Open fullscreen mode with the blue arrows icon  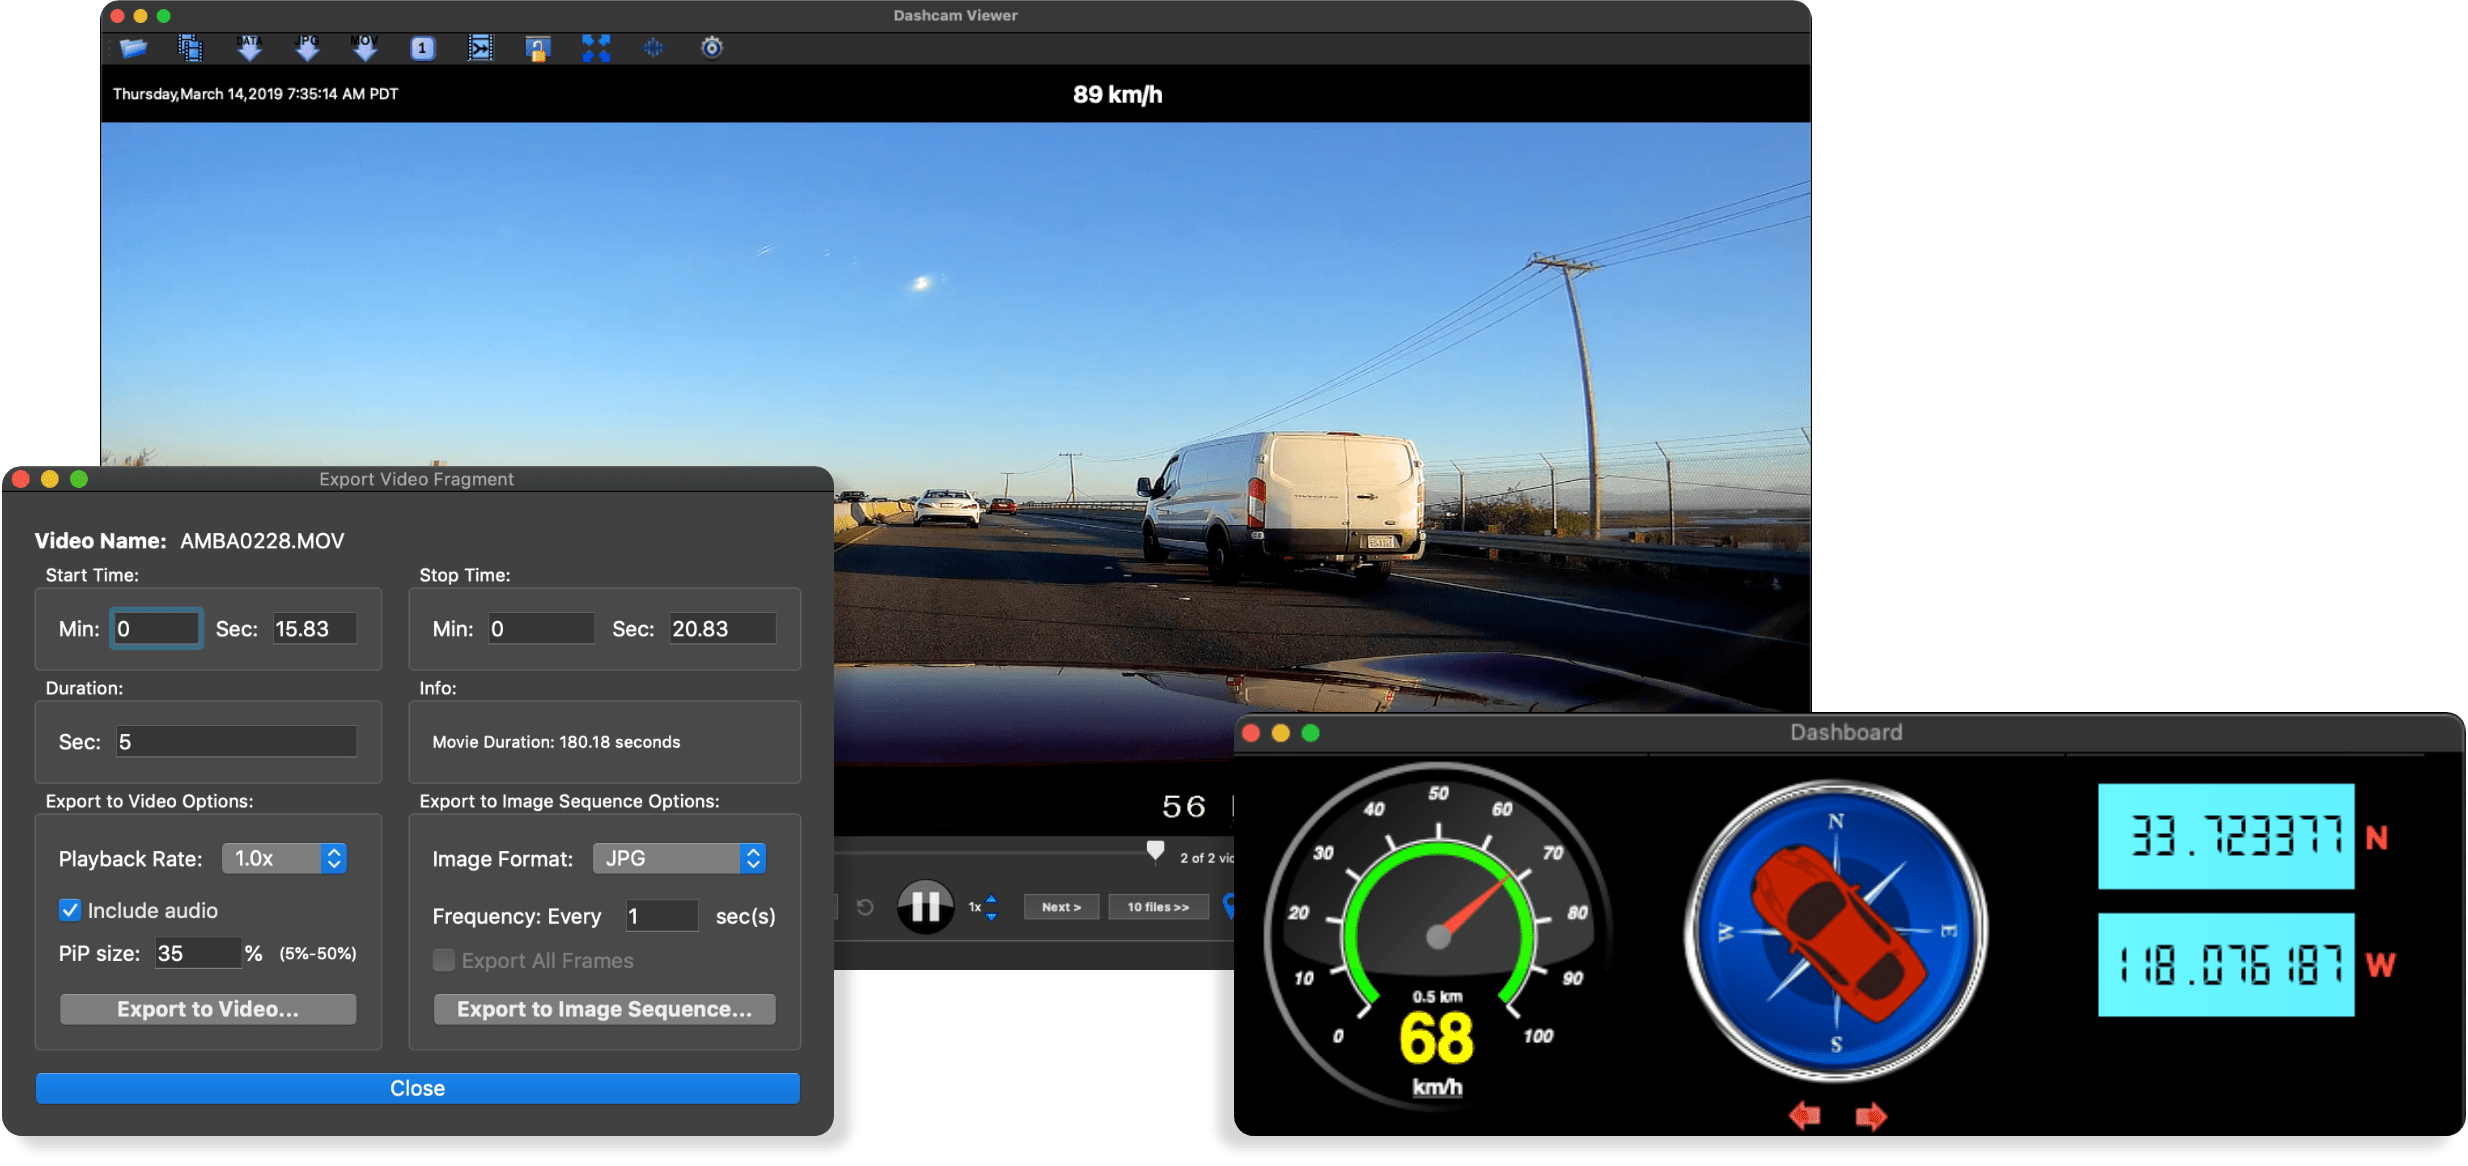[595, 47]
